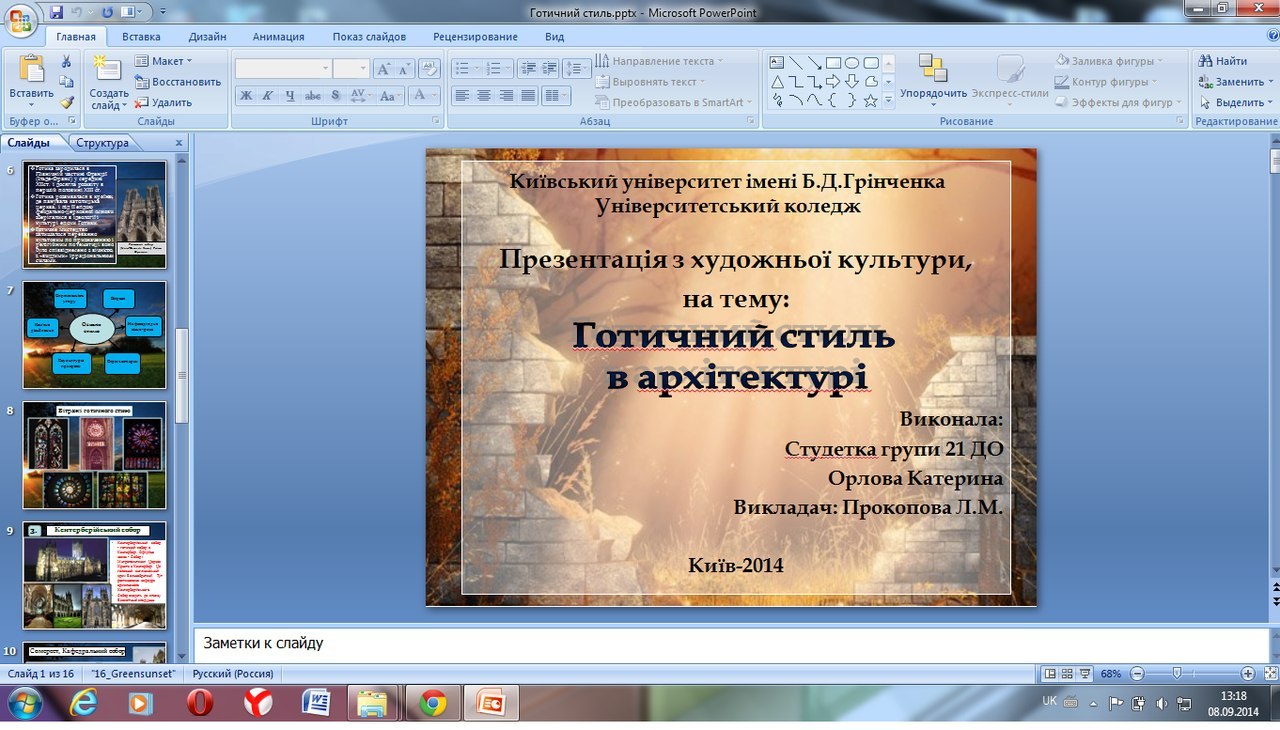Click Удалить to delete the slide
This screenshot has height=730, width=1280.
(x=163, y=102)
